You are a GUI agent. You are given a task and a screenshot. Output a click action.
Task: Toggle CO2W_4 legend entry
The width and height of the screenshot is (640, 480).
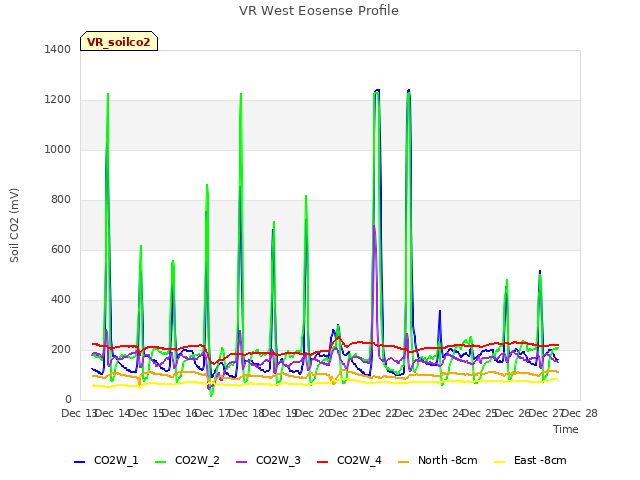click(x=349, y=460)
